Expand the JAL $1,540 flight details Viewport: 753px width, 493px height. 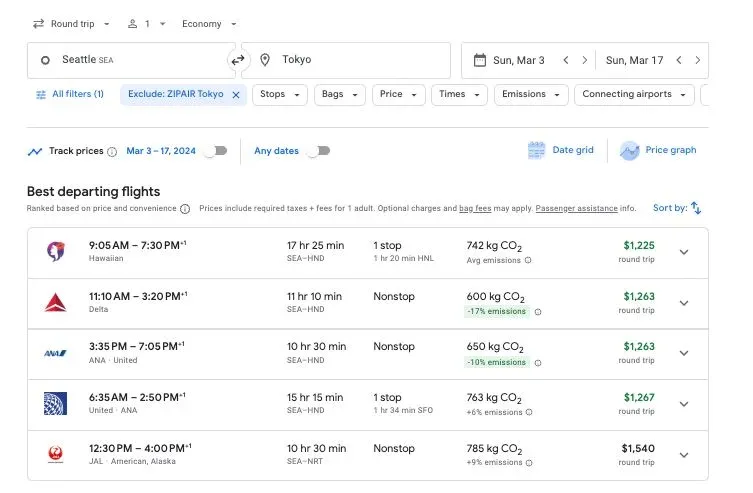[x=684, y=455]
